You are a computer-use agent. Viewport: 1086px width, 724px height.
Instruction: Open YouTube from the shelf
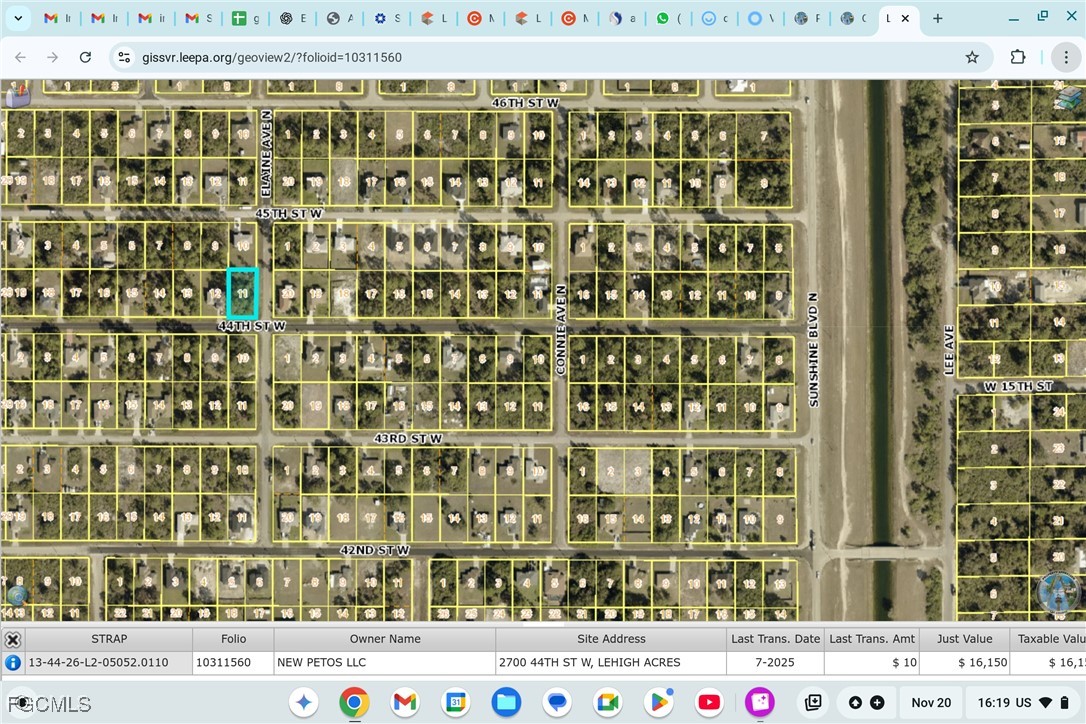tap(709, 702)
